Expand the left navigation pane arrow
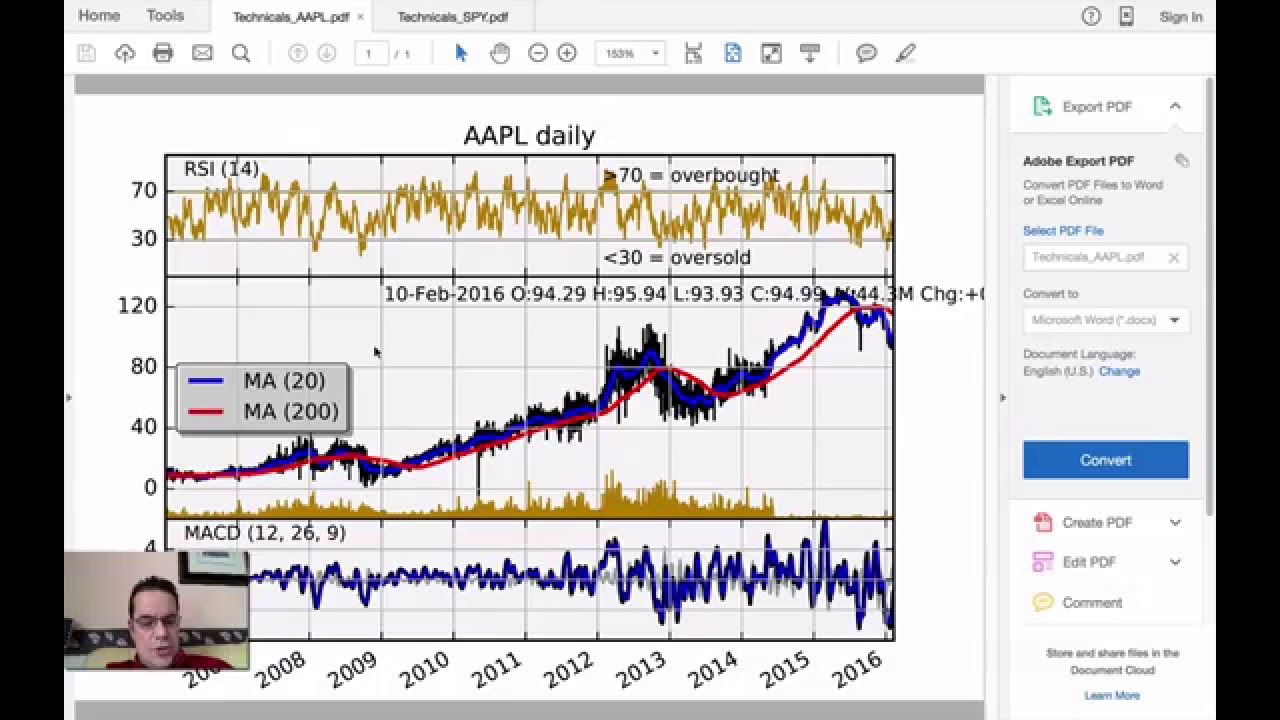1280x720 pixels. (x=68, y=397)
